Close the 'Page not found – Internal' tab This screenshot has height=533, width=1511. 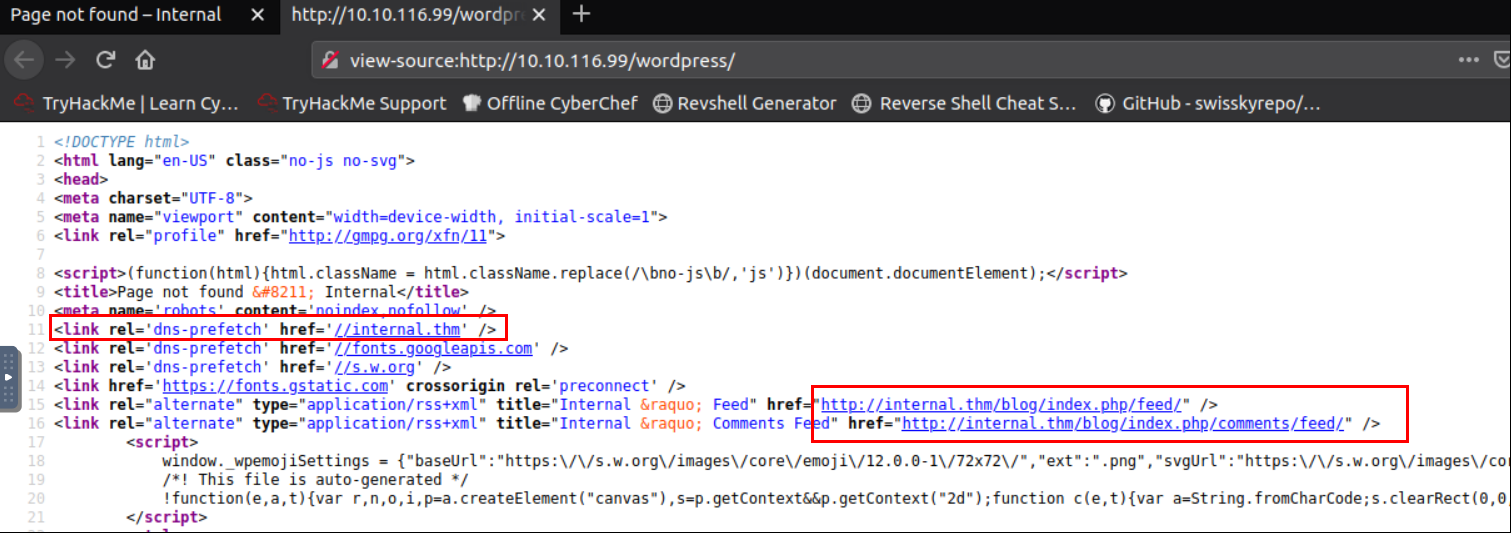pos(258,15)
